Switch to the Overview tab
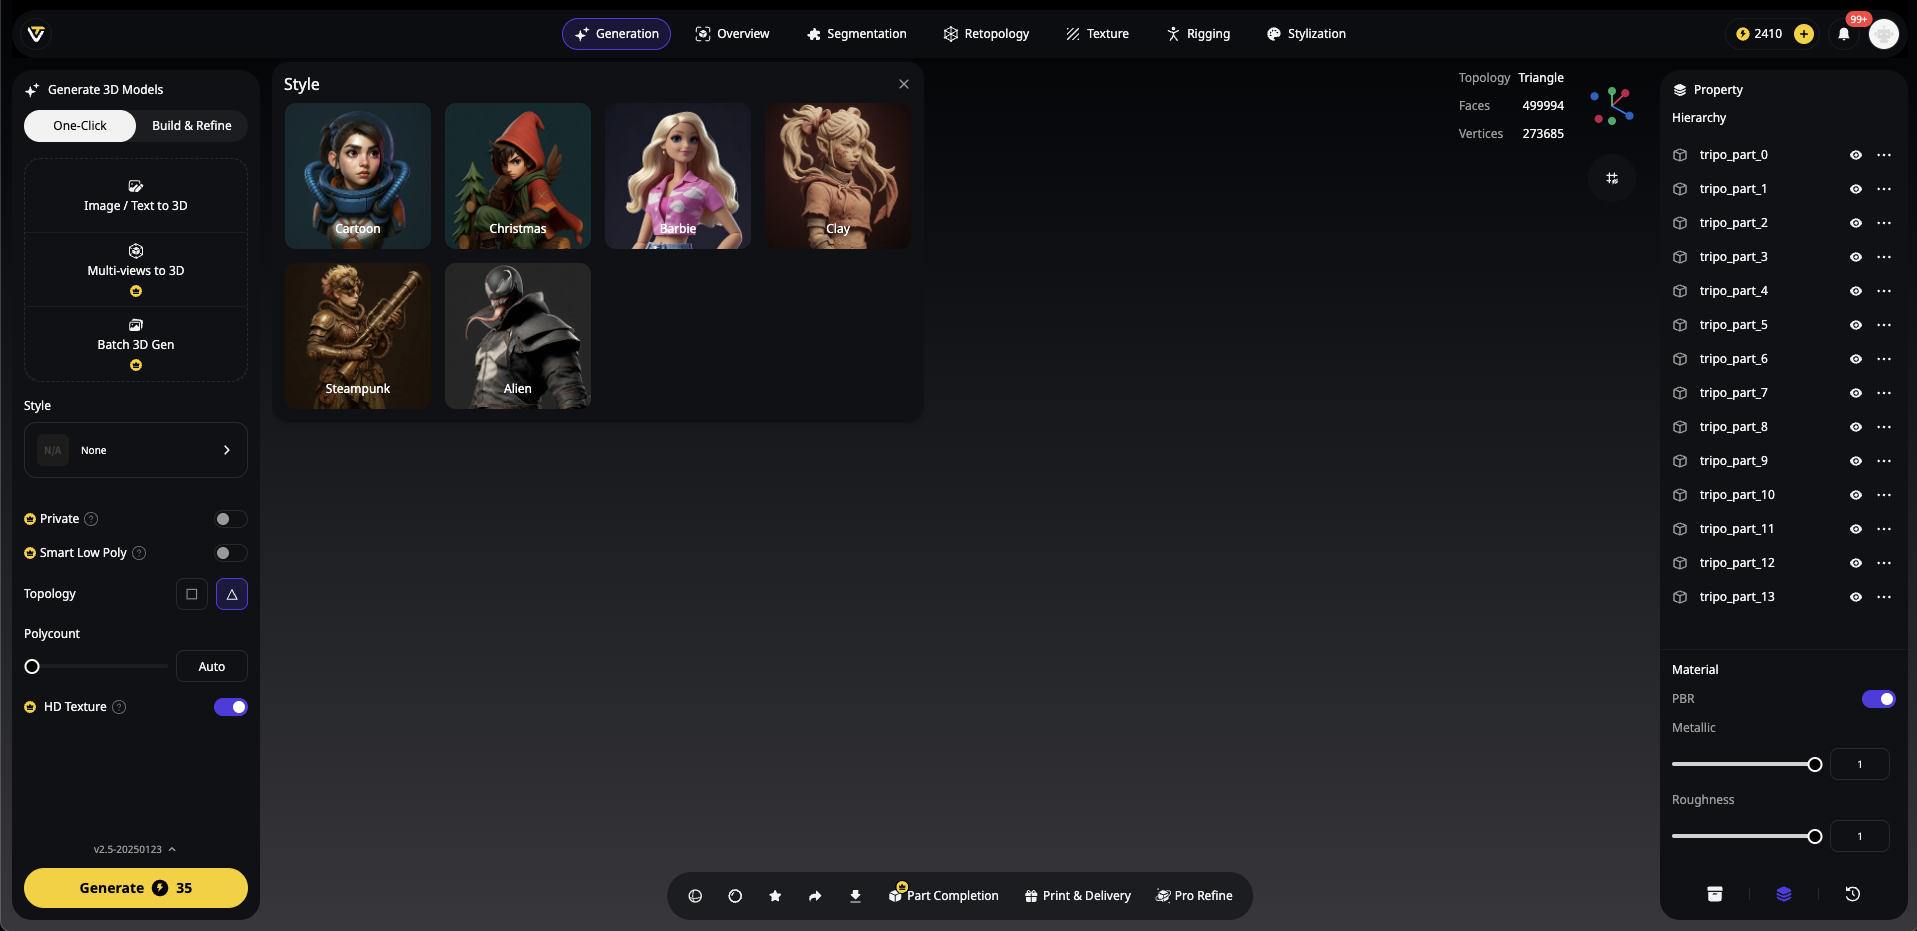The image size is (1917, 931). pyautogui.click(x=732, y=34)
